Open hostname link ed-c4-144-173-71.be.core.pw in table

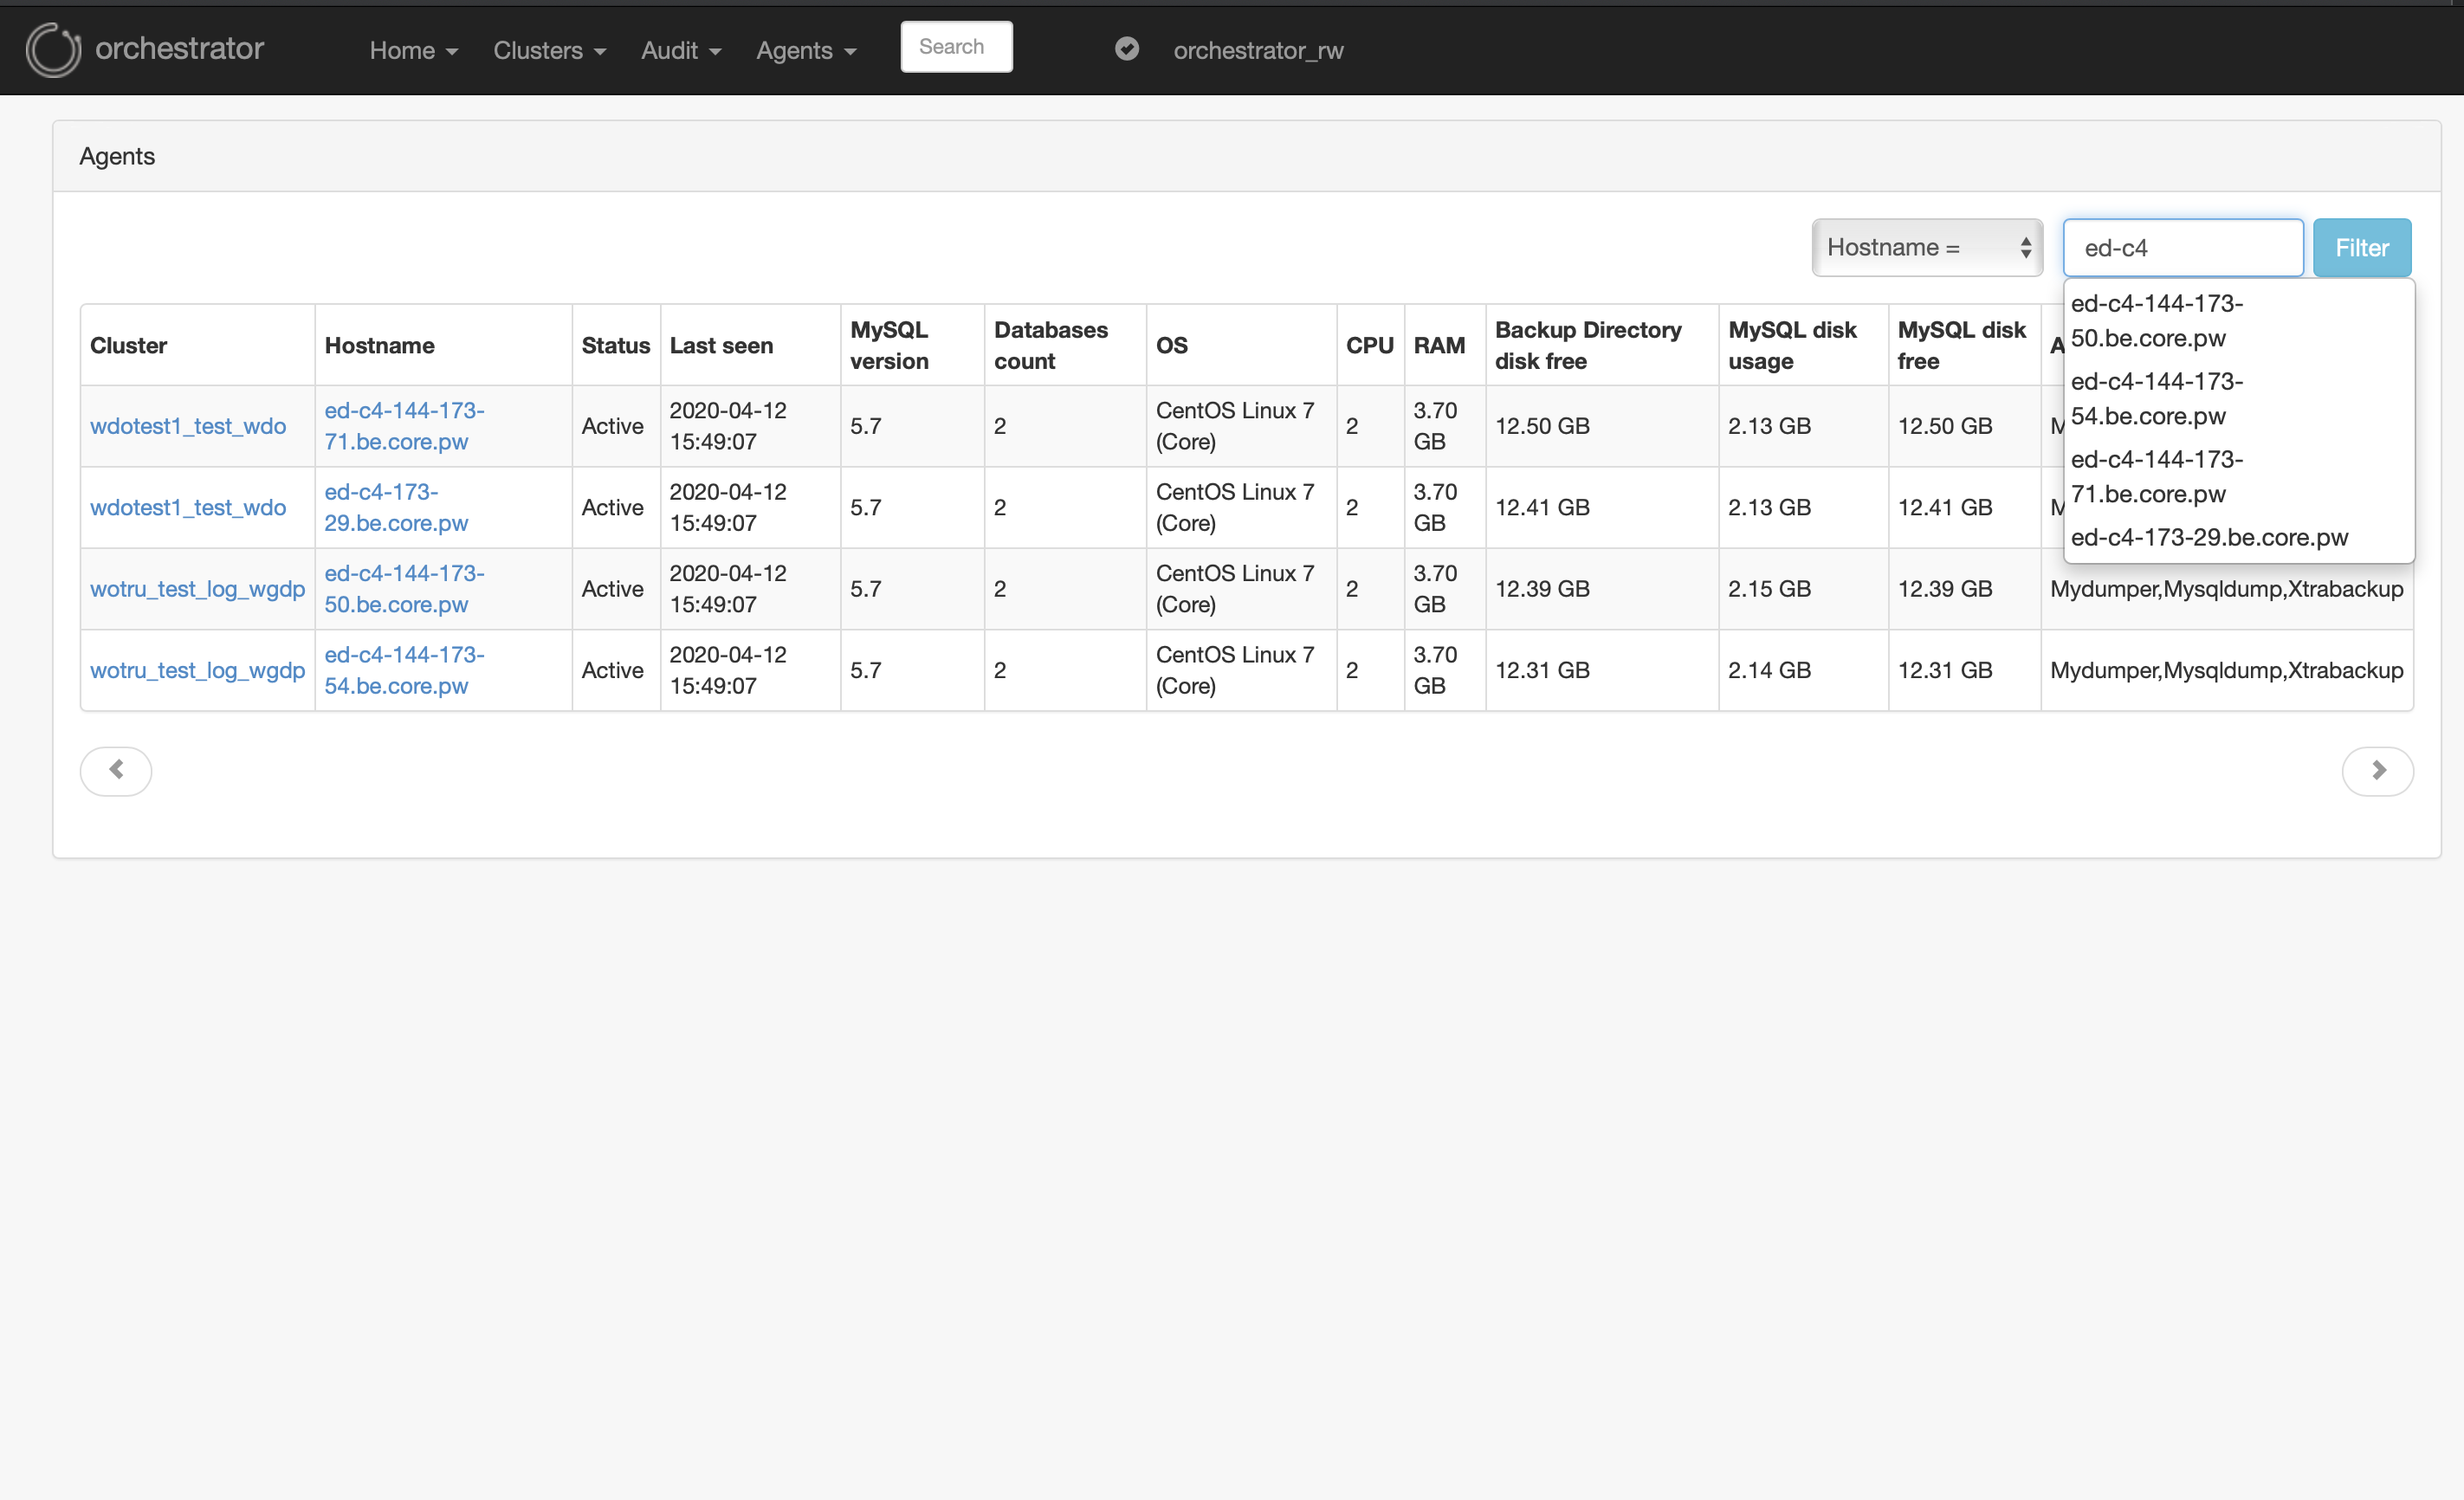coord(403,426)
